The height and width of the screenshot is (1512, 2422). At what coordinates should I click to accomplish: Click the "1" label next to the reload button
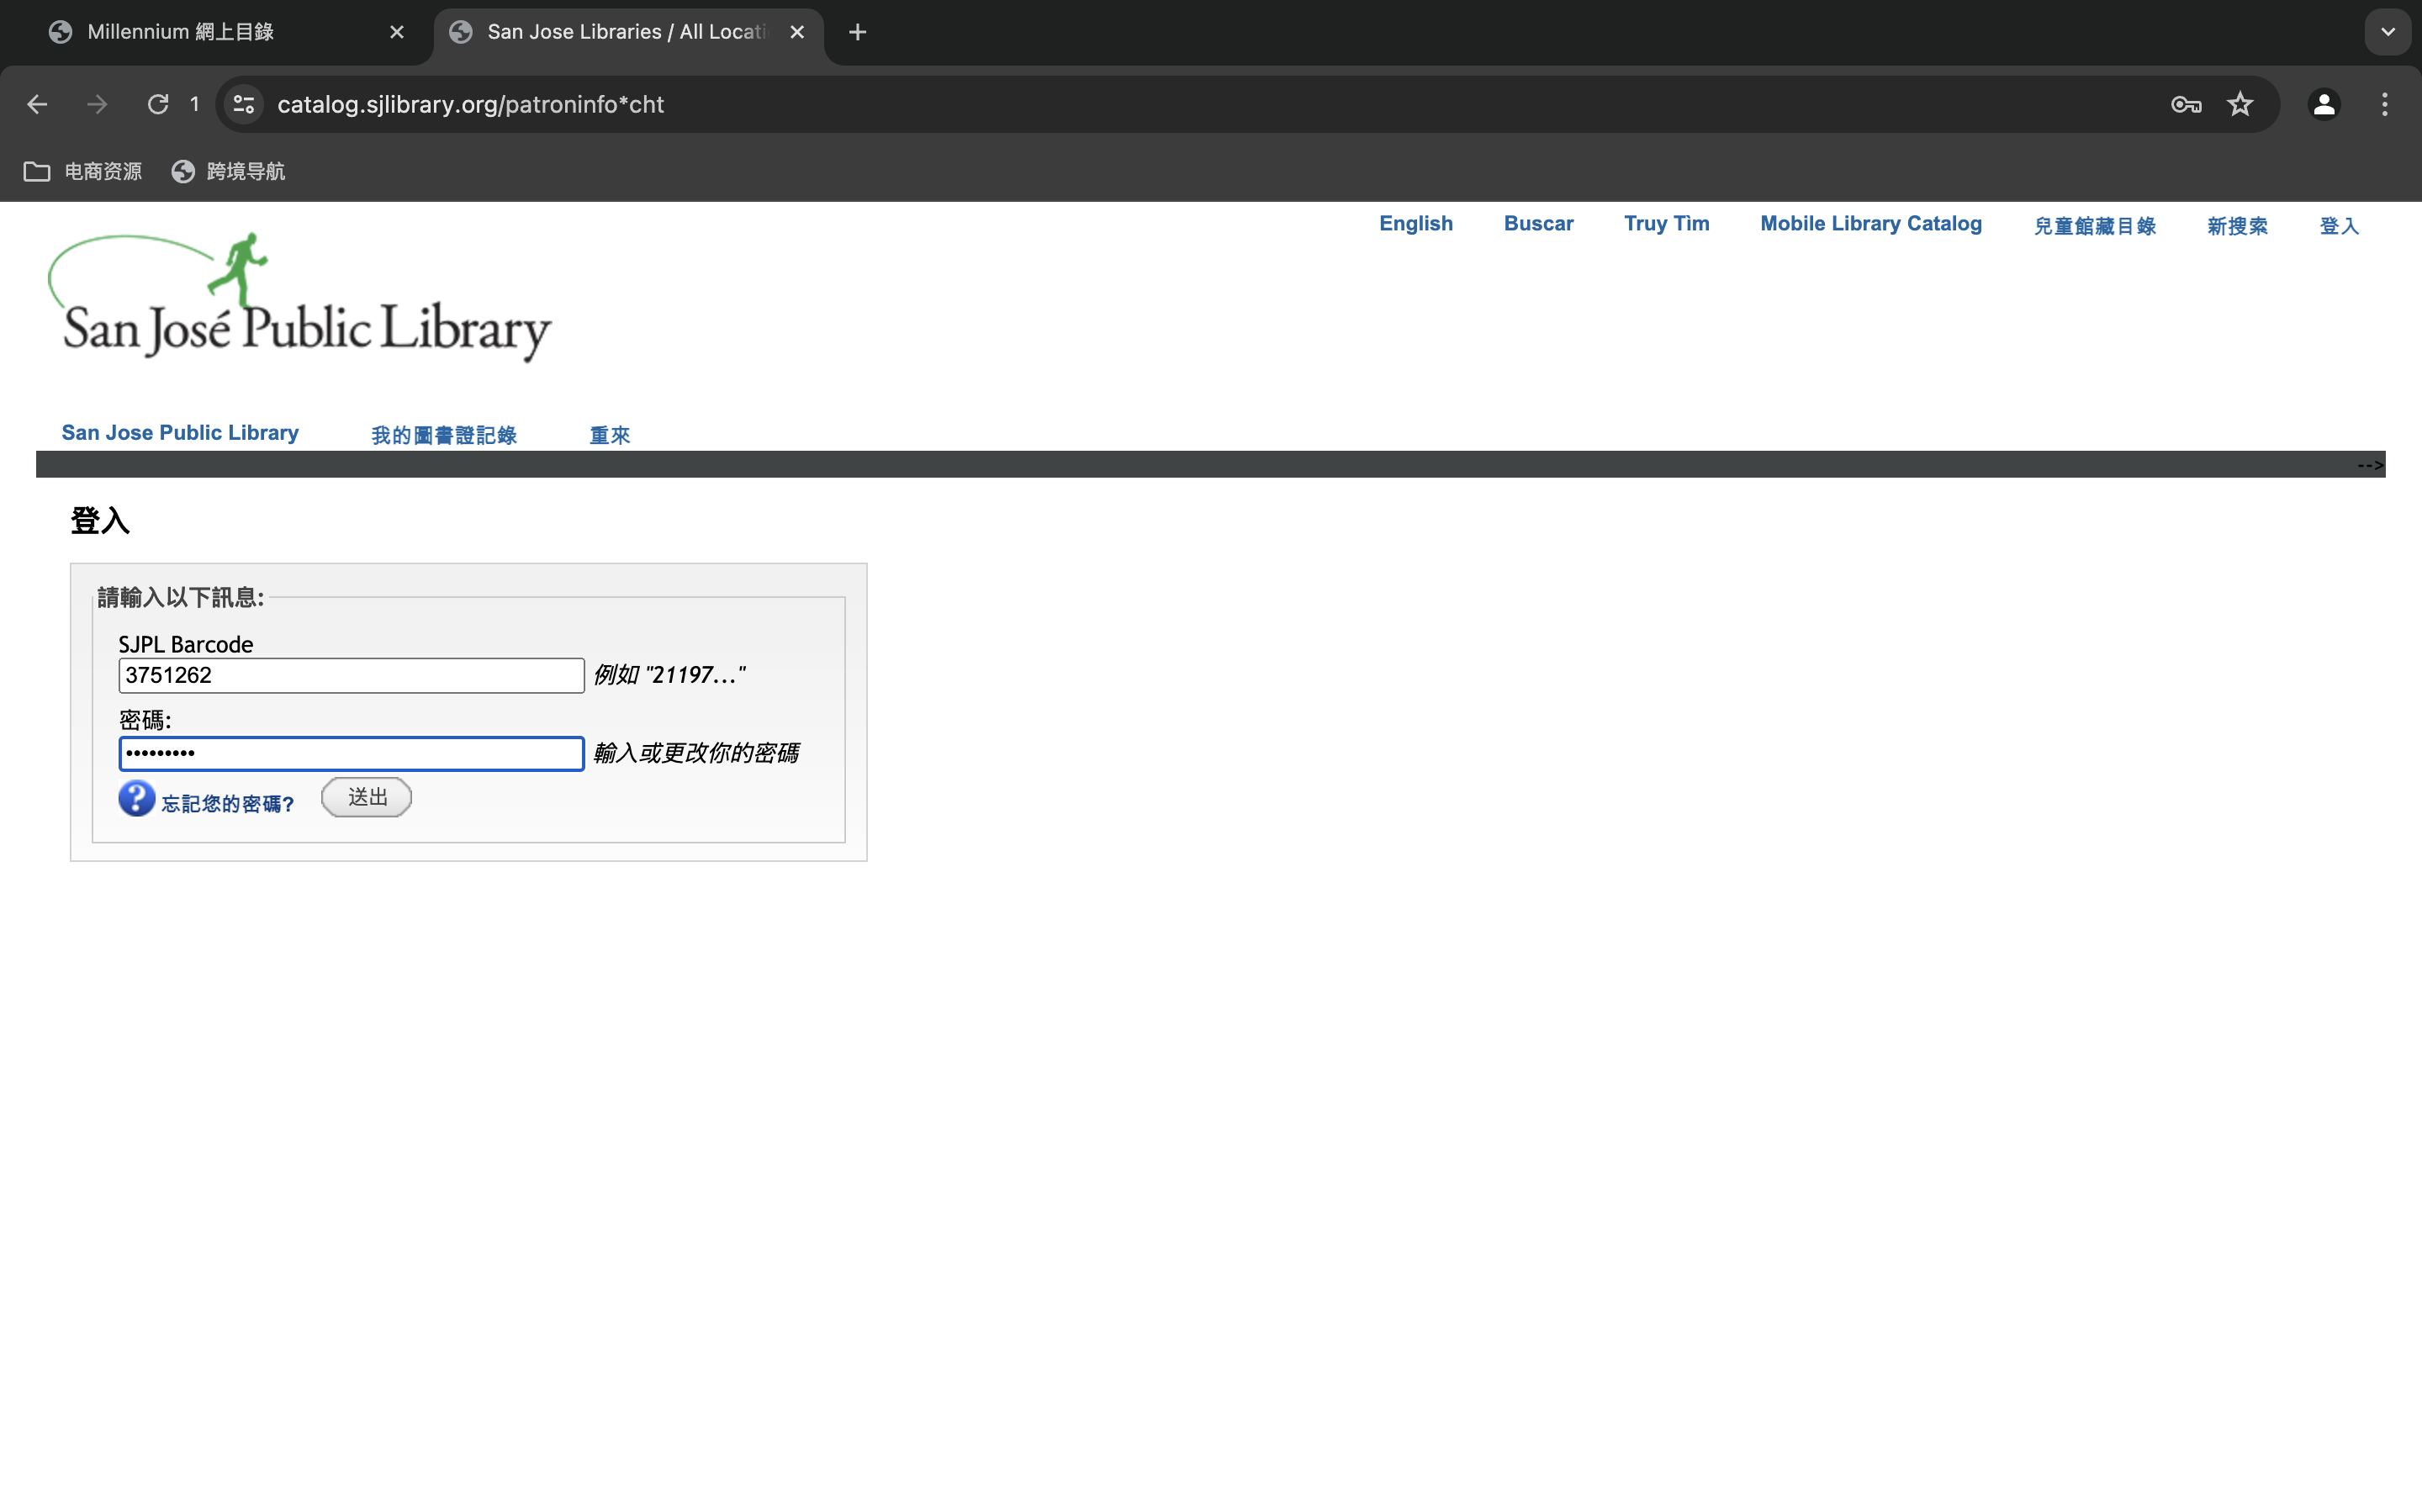pos(195,104)
